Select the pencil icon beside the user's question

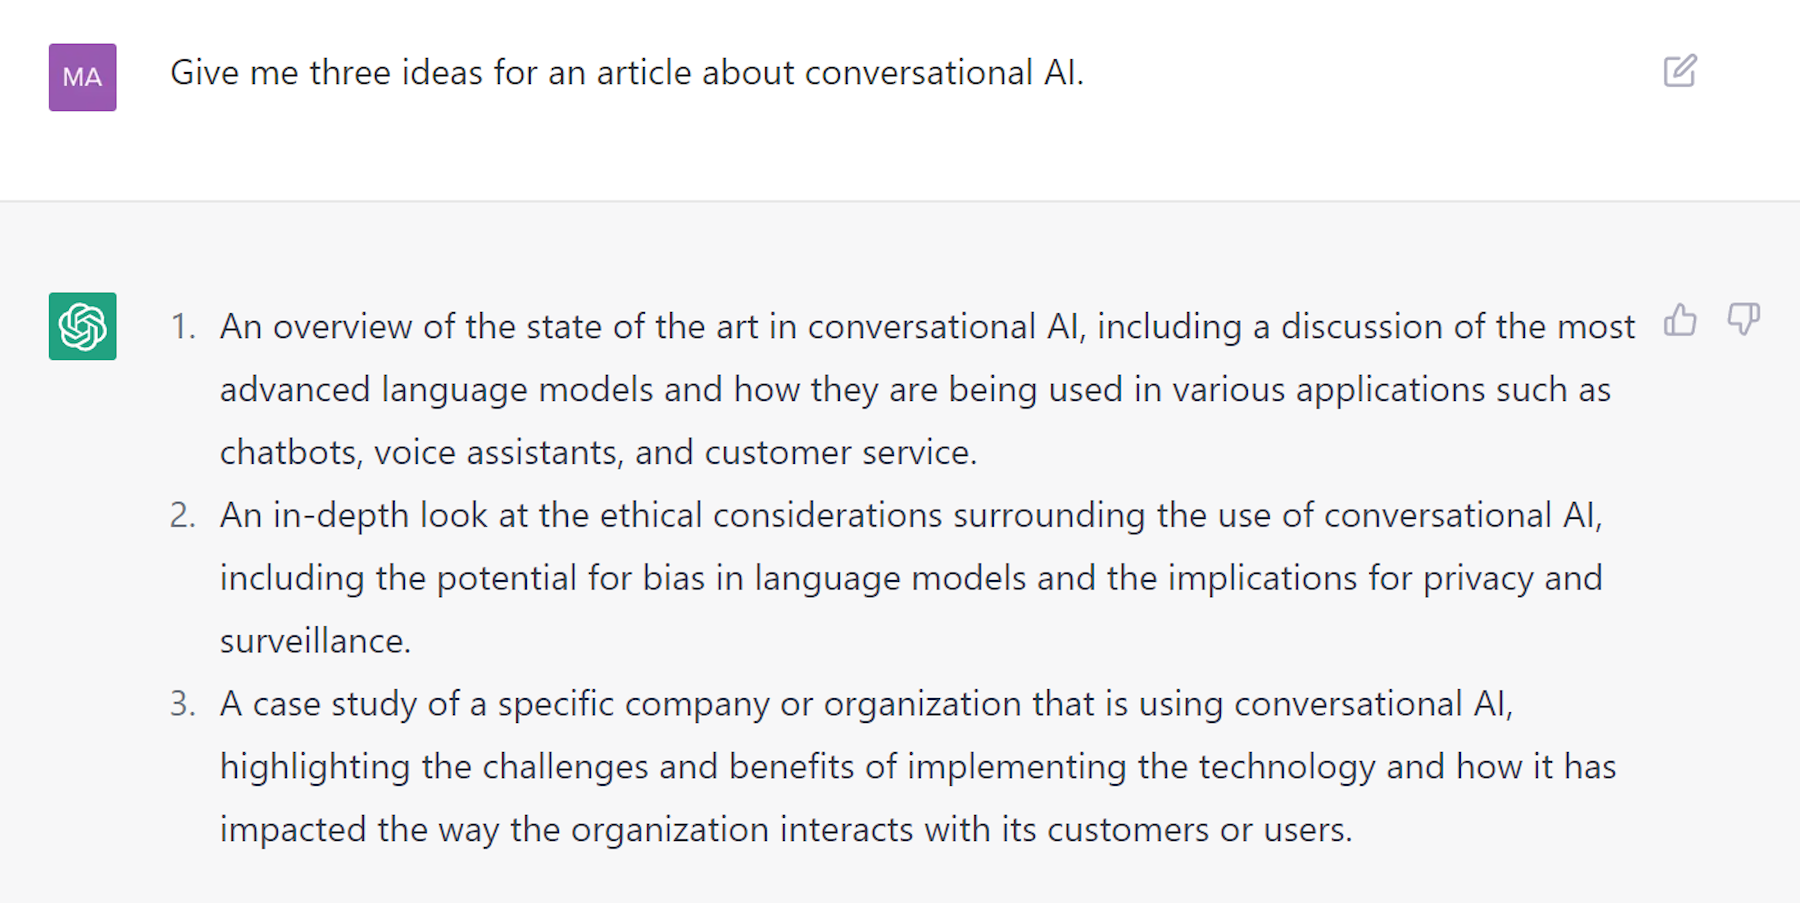coord(1679,70)
